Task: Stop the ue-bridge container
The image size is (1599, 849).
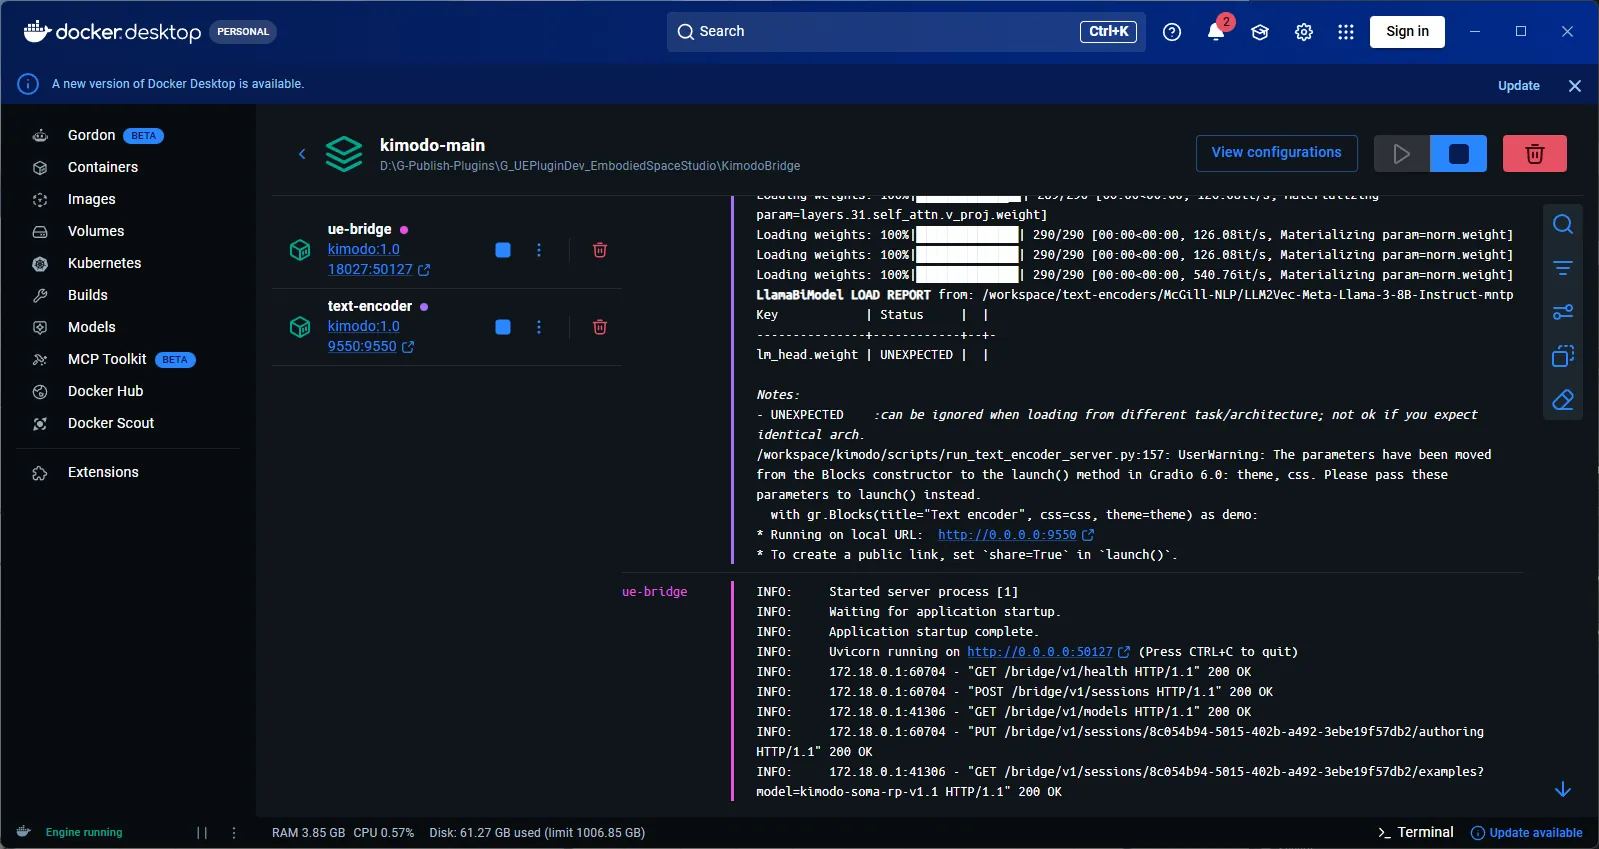Action: (503, 250)
